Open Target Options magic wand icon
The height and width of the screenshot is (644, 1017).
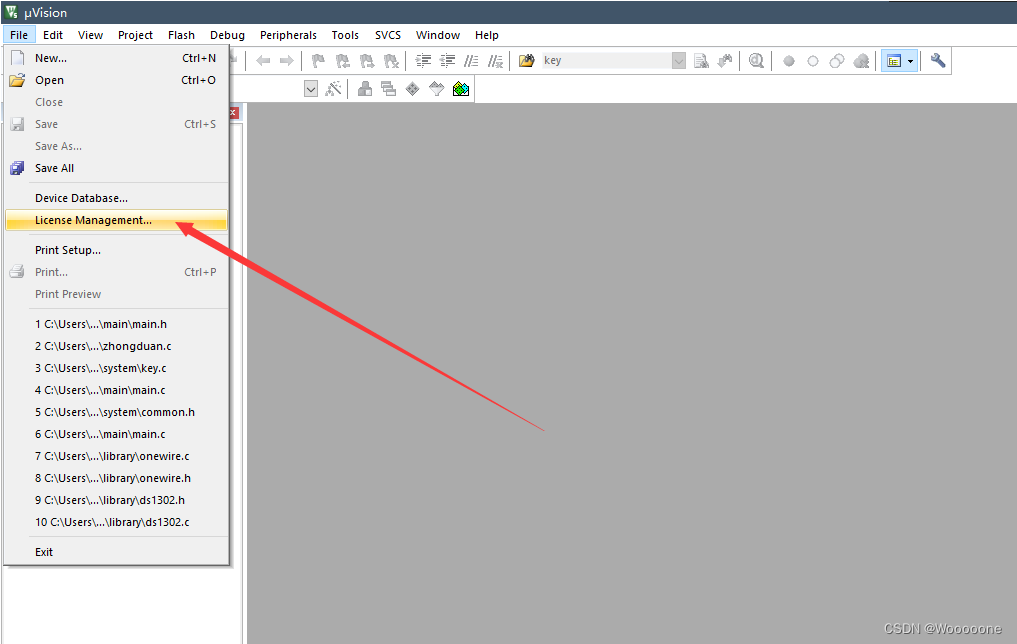[x=333, y=89]
